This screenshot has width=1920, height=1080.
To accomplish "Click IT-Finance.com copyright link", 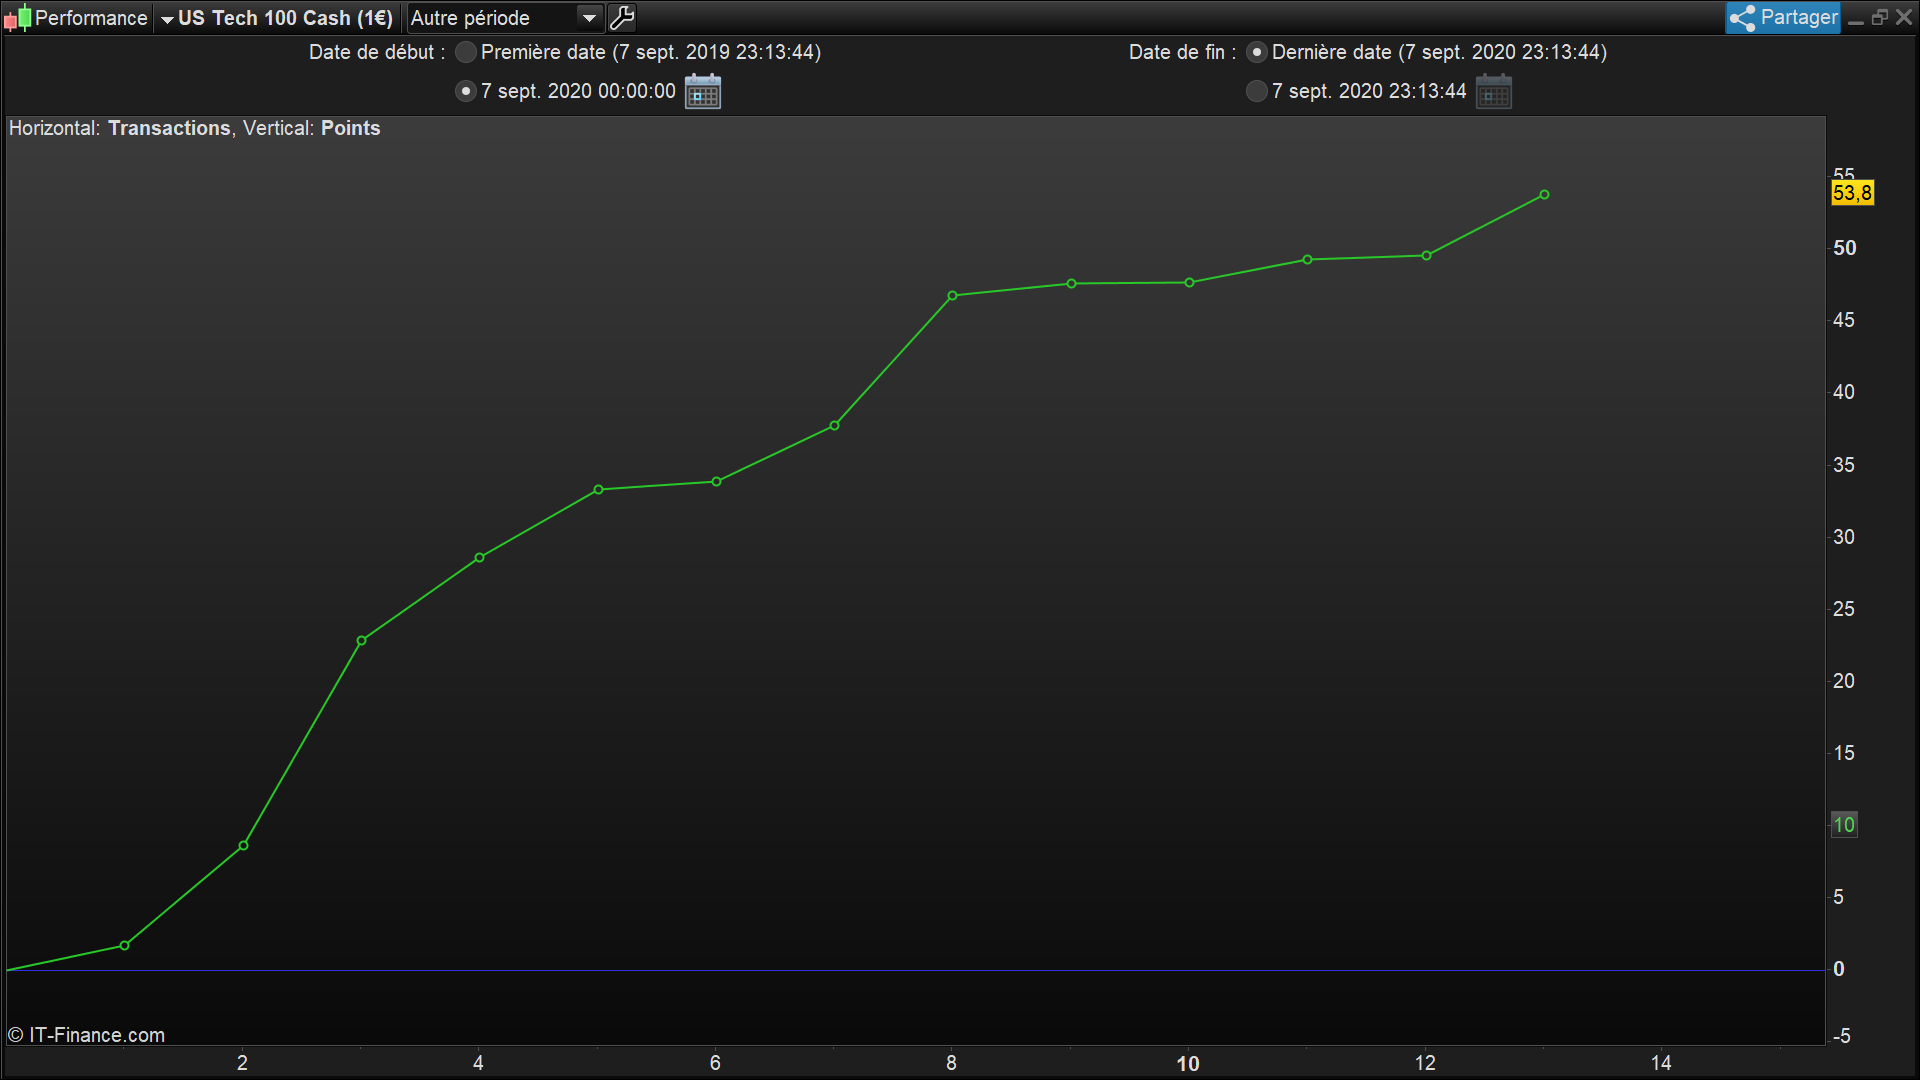I will click(x=86, y=1035).
